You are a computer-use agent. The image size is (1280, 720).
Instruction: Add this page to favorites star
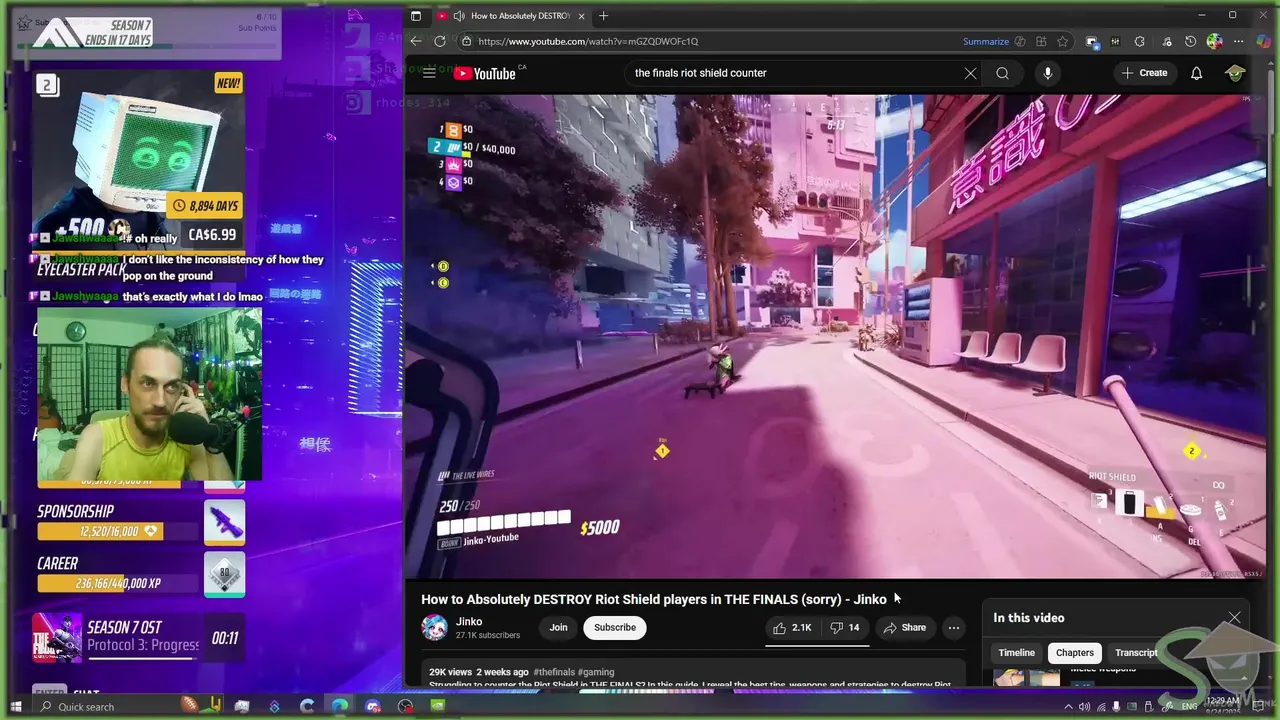[1062, 41]
